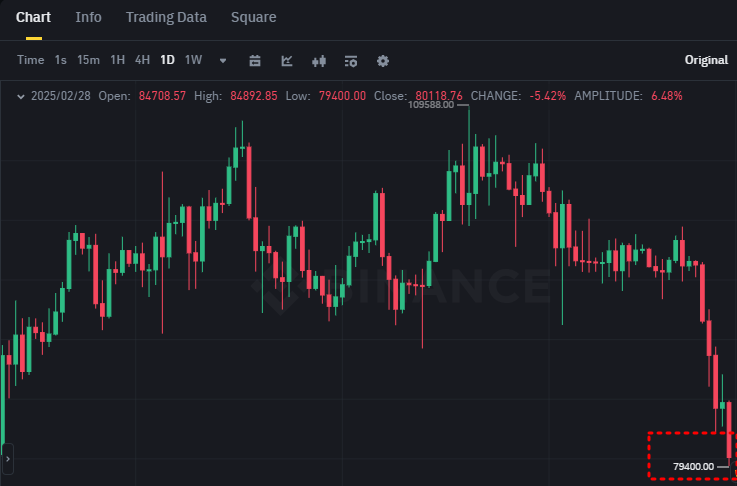Open the Info tab
737x486 pixels.
click(88, 17)
